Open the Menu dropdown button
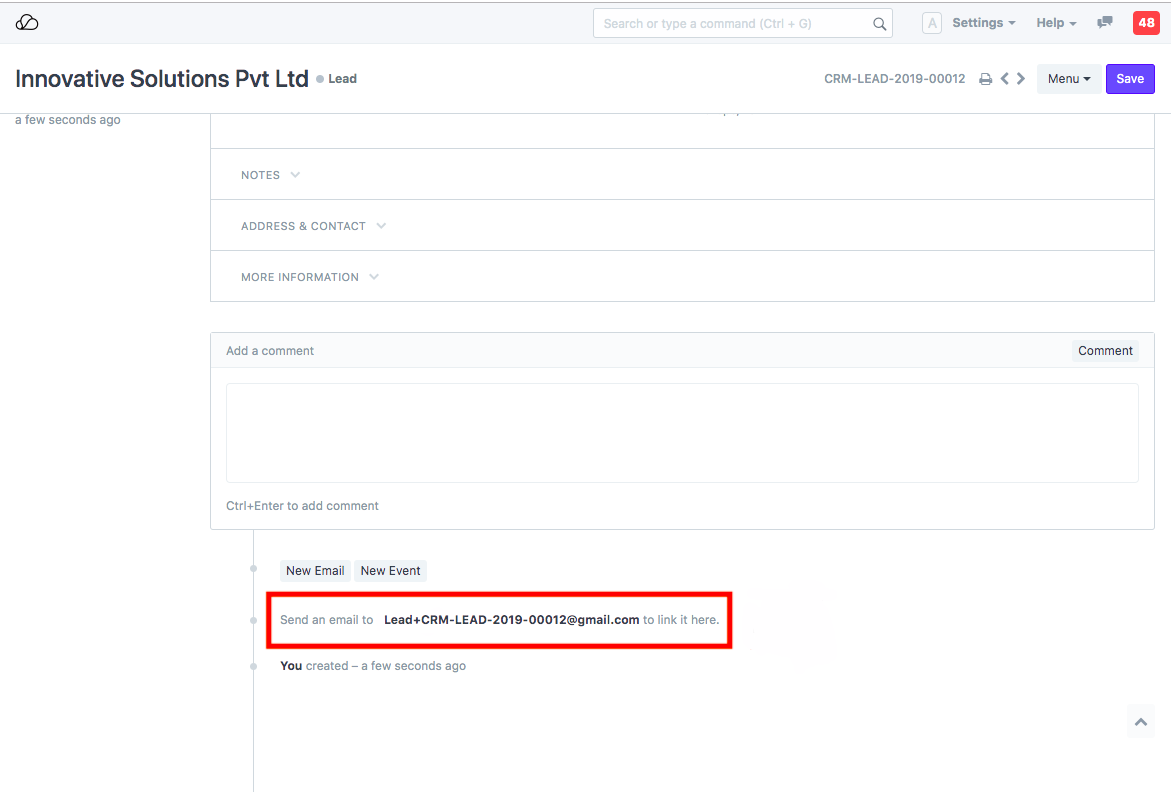Image resolution: width=1171 pixels, height=792 pixels. pos(1069,79)
